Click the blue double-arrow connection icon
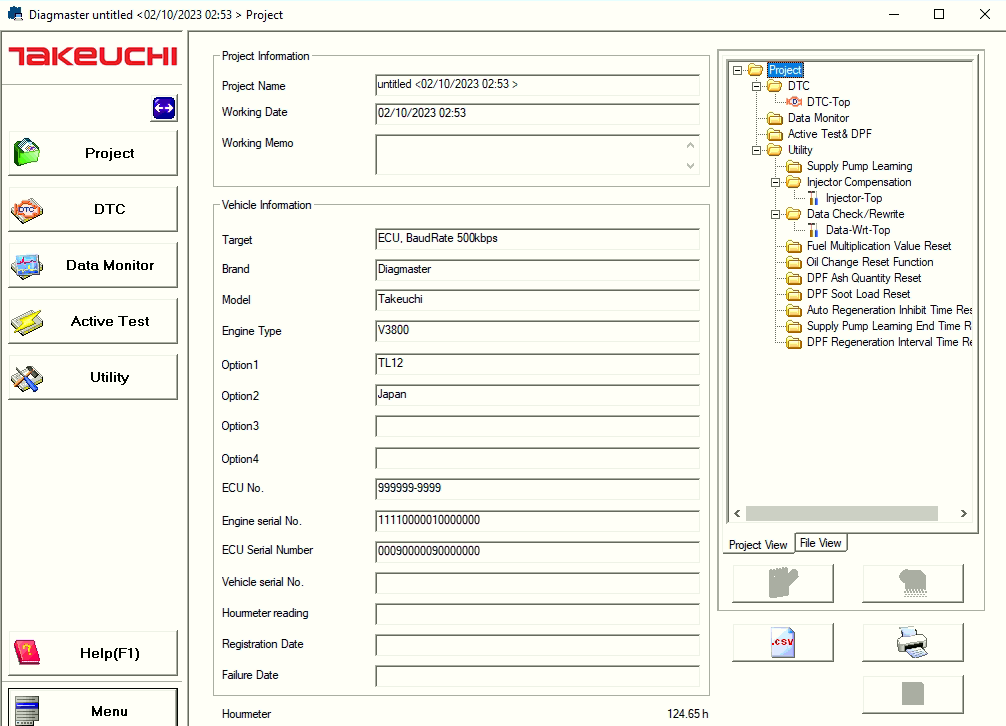 click(x=164, y=108)
